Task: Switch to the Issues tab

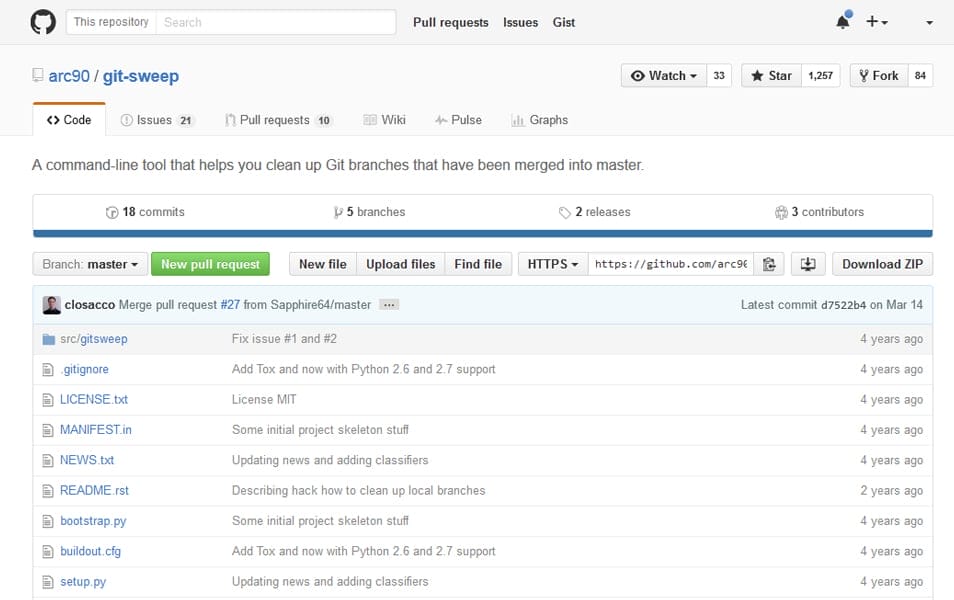Action: tap(157, 120)
